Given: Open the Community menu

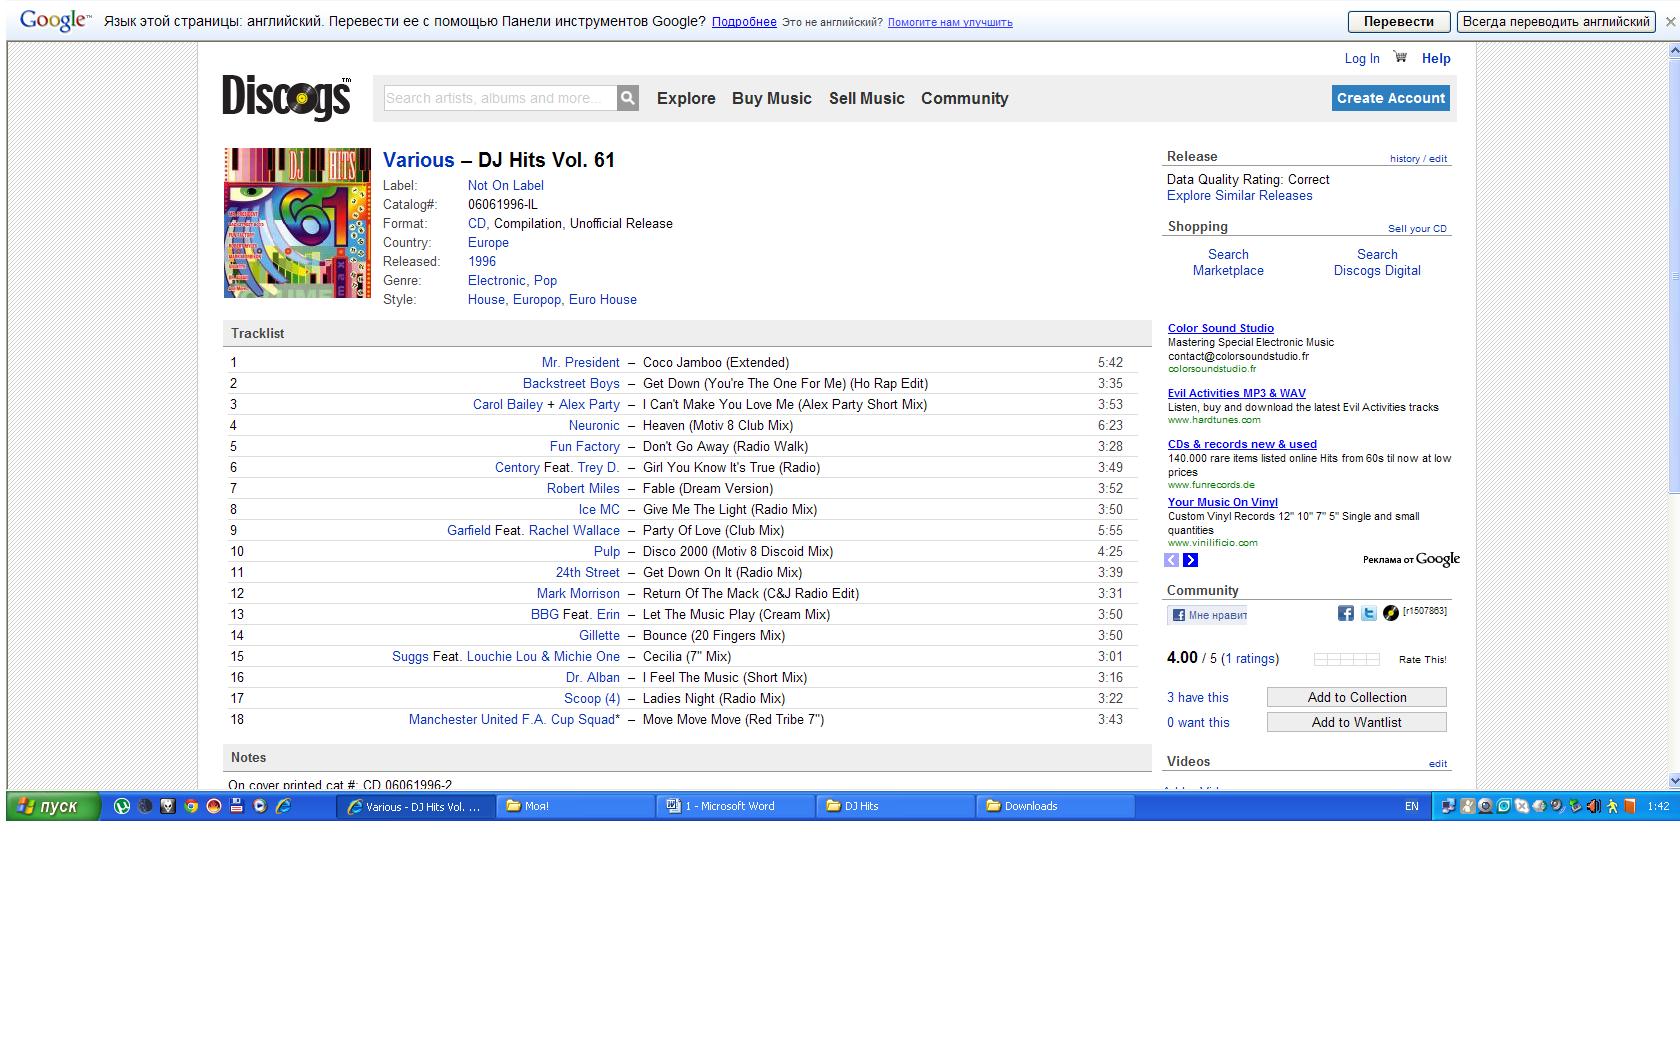Looking at the screenshot, I should [x=964, y=98].
